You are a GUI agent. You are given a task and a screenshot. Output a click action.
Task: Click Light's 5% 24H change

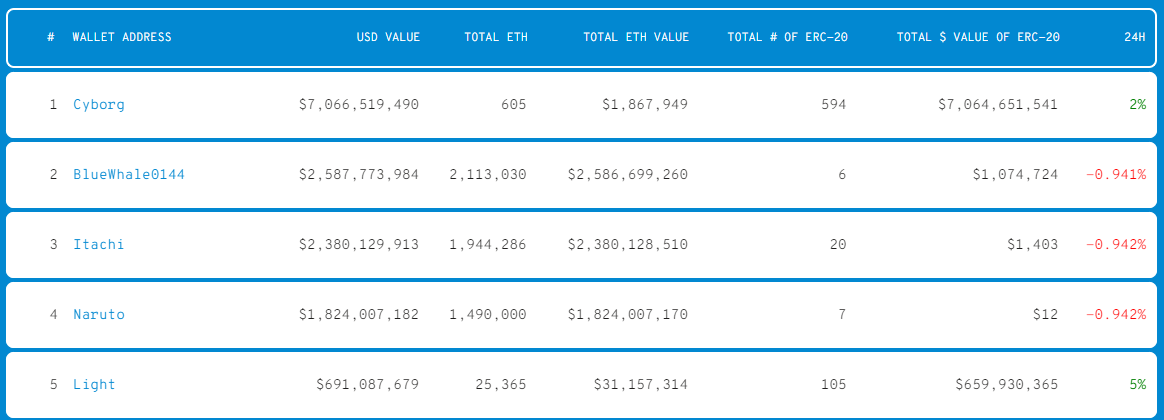[1137, 385]
